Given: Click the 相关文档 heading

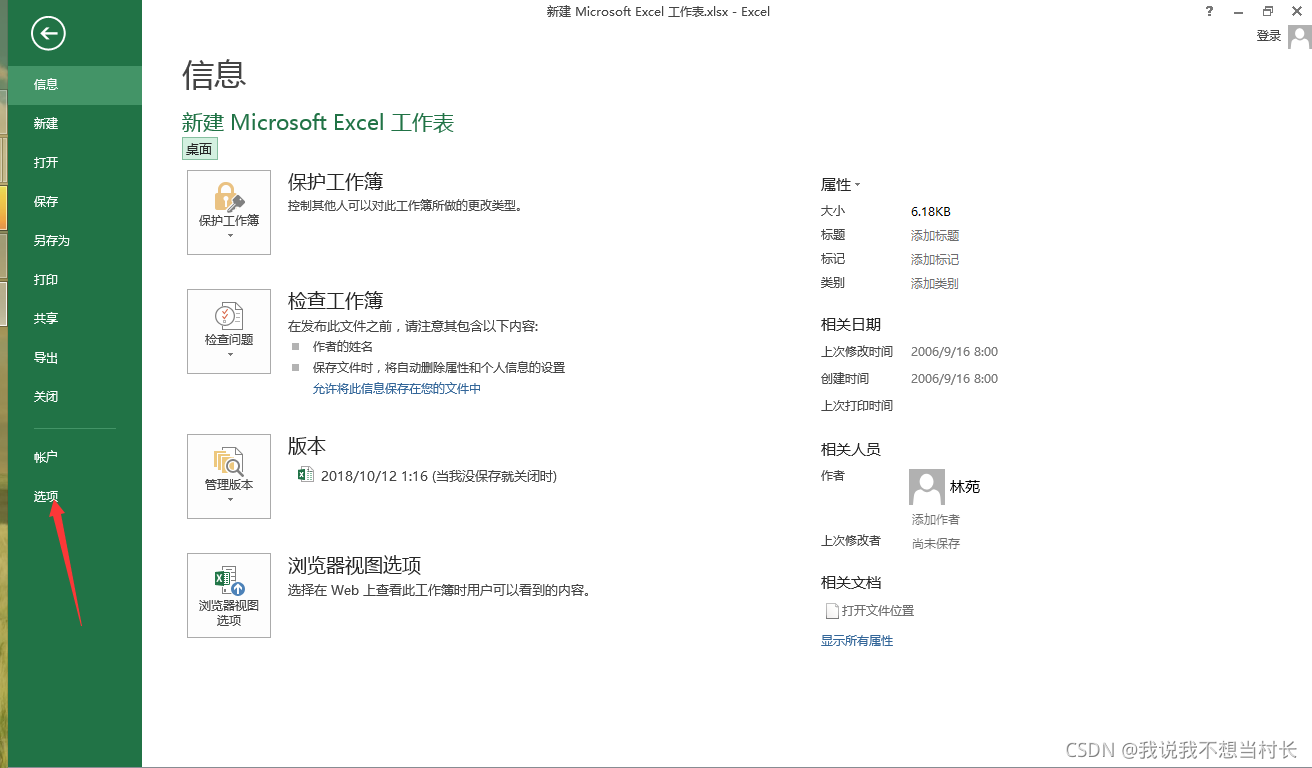Looking at the screenshot, I should point(851,583).
